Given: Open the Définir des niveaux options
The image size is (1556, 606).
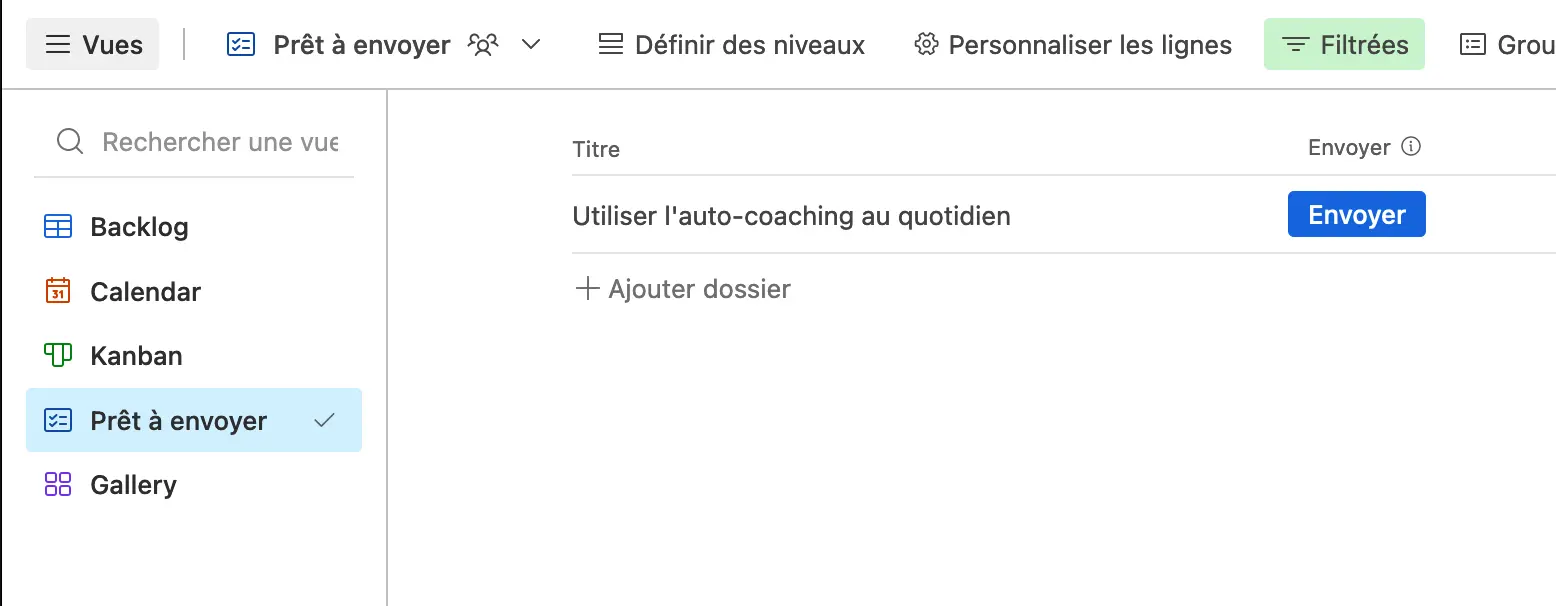Looking at the screenshot, I should coord(731,45).
